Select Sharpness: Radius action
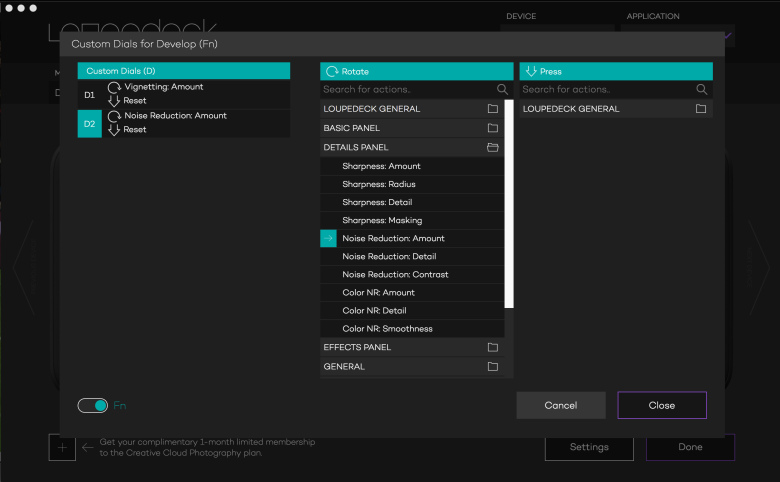This screenshot has height=482, width=780. click(x=412, y=184)
